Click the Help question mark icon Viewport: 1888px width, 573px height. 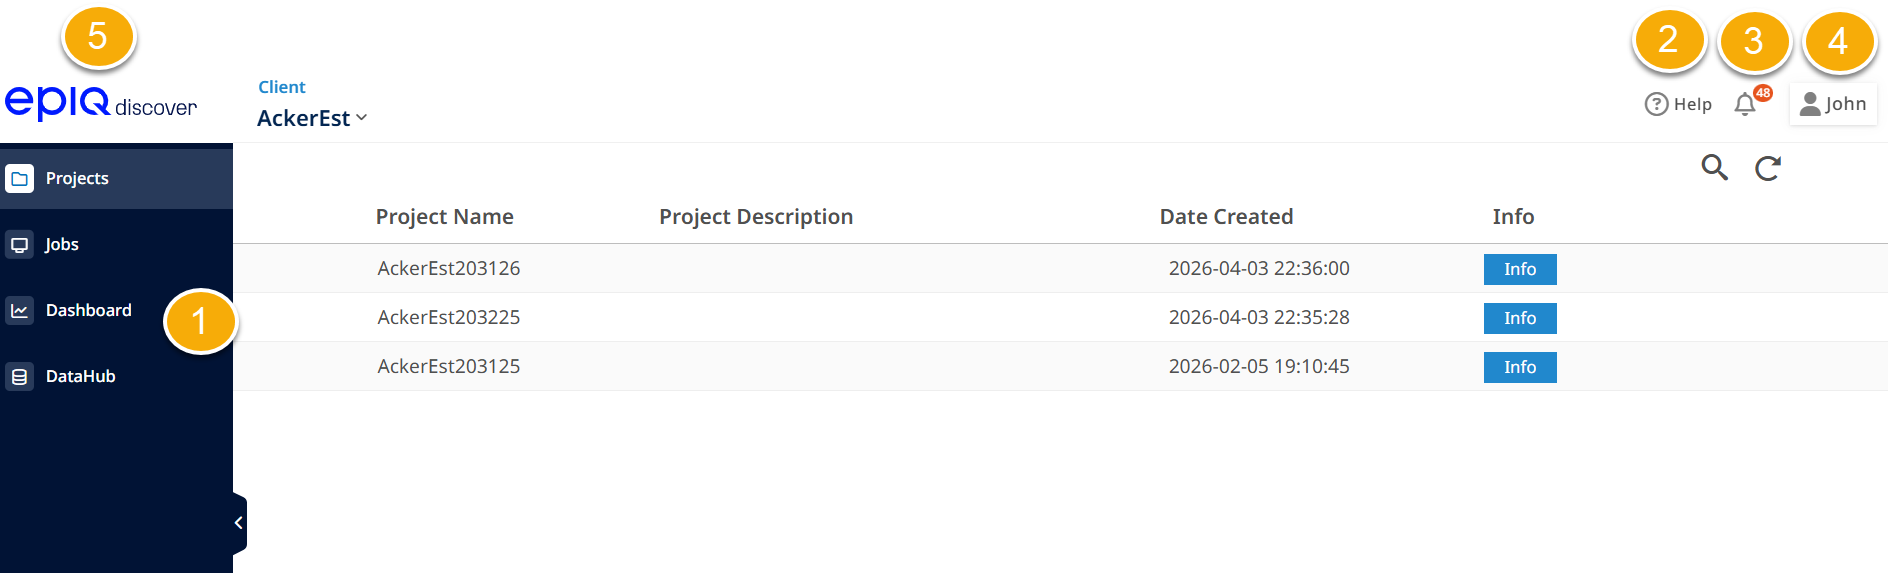pyautogui.click(x=1656, y=104)
